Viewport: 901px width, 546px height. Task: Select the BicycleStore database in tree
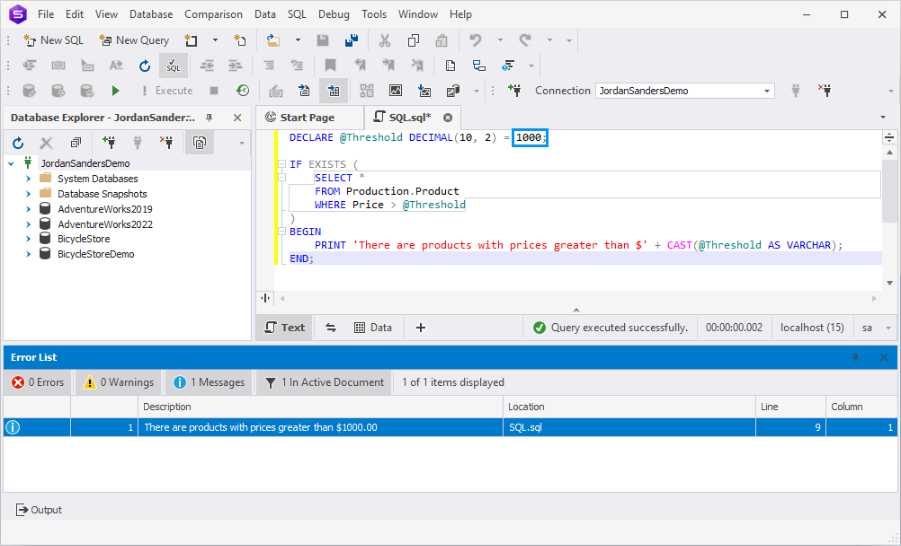[83, 239]
